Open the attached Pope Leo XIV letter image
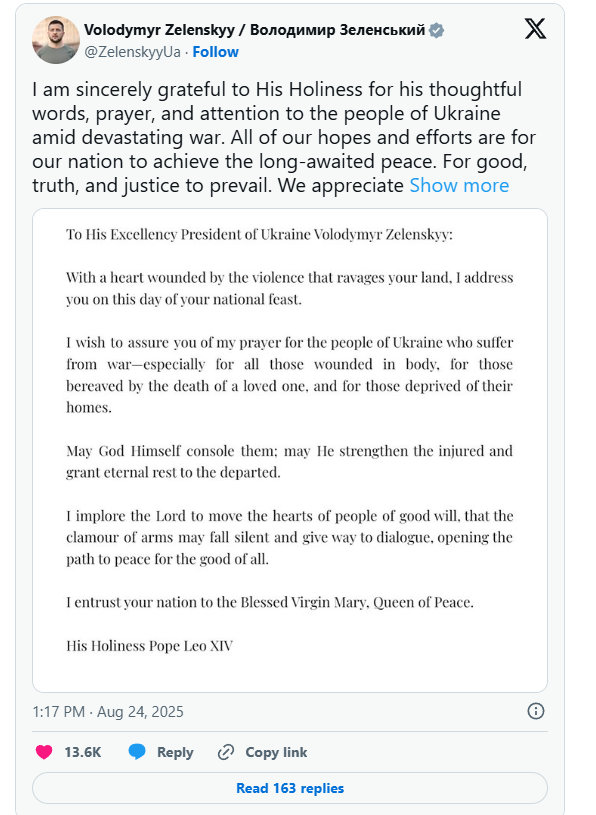The height and width of the screenshot is (815, 596). tap(290, 451)
